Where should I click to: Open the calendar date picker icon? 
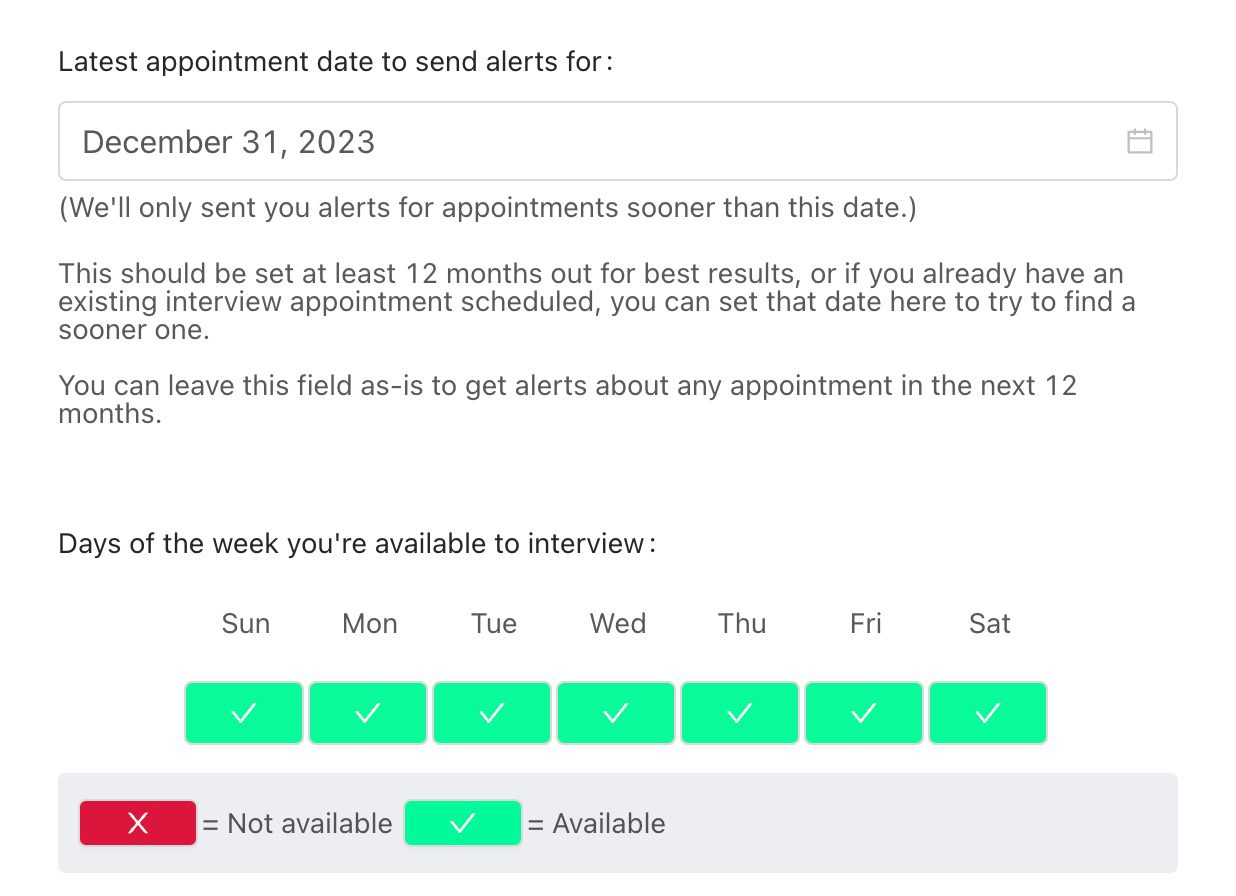pyautogui.click(x=1140, y=141)
